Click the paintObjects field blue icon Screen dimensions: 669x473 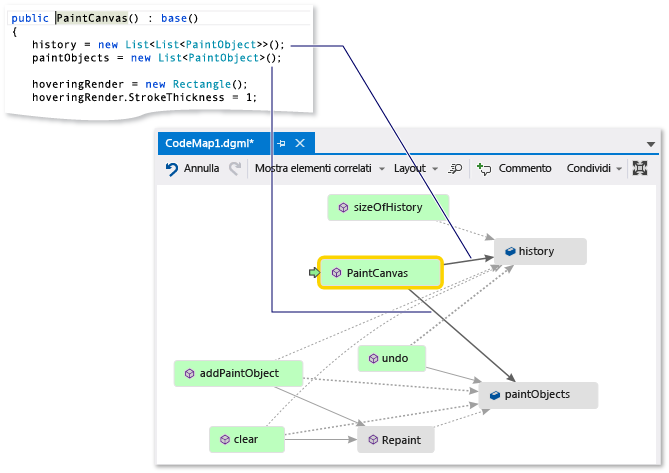pos(495,395)
